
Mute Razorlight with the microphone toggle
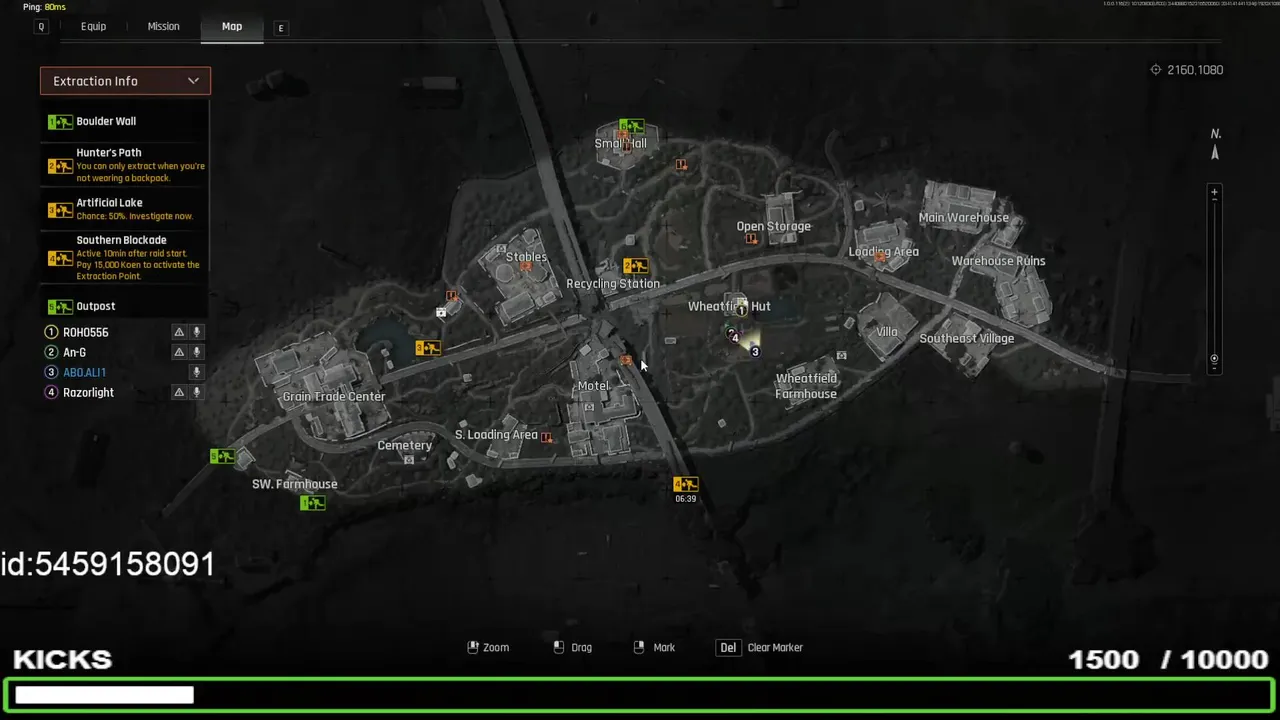coord(196,392)
